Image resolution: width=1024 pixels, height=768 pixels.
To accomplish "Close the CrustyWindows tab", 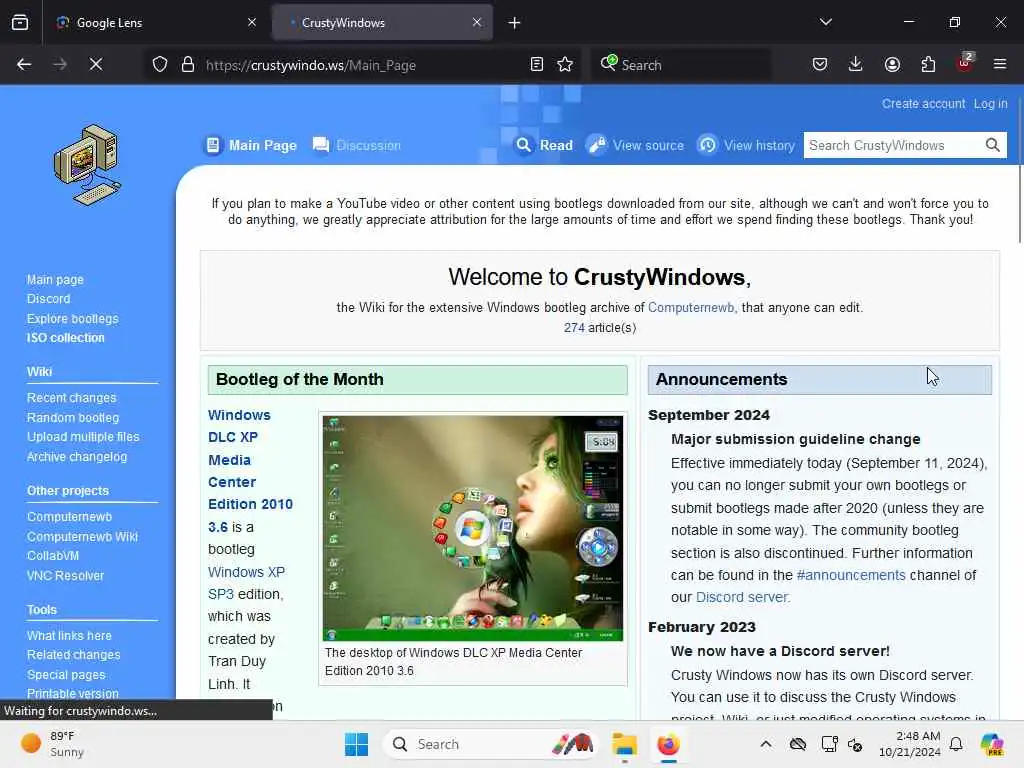I will tap(477, 22).
